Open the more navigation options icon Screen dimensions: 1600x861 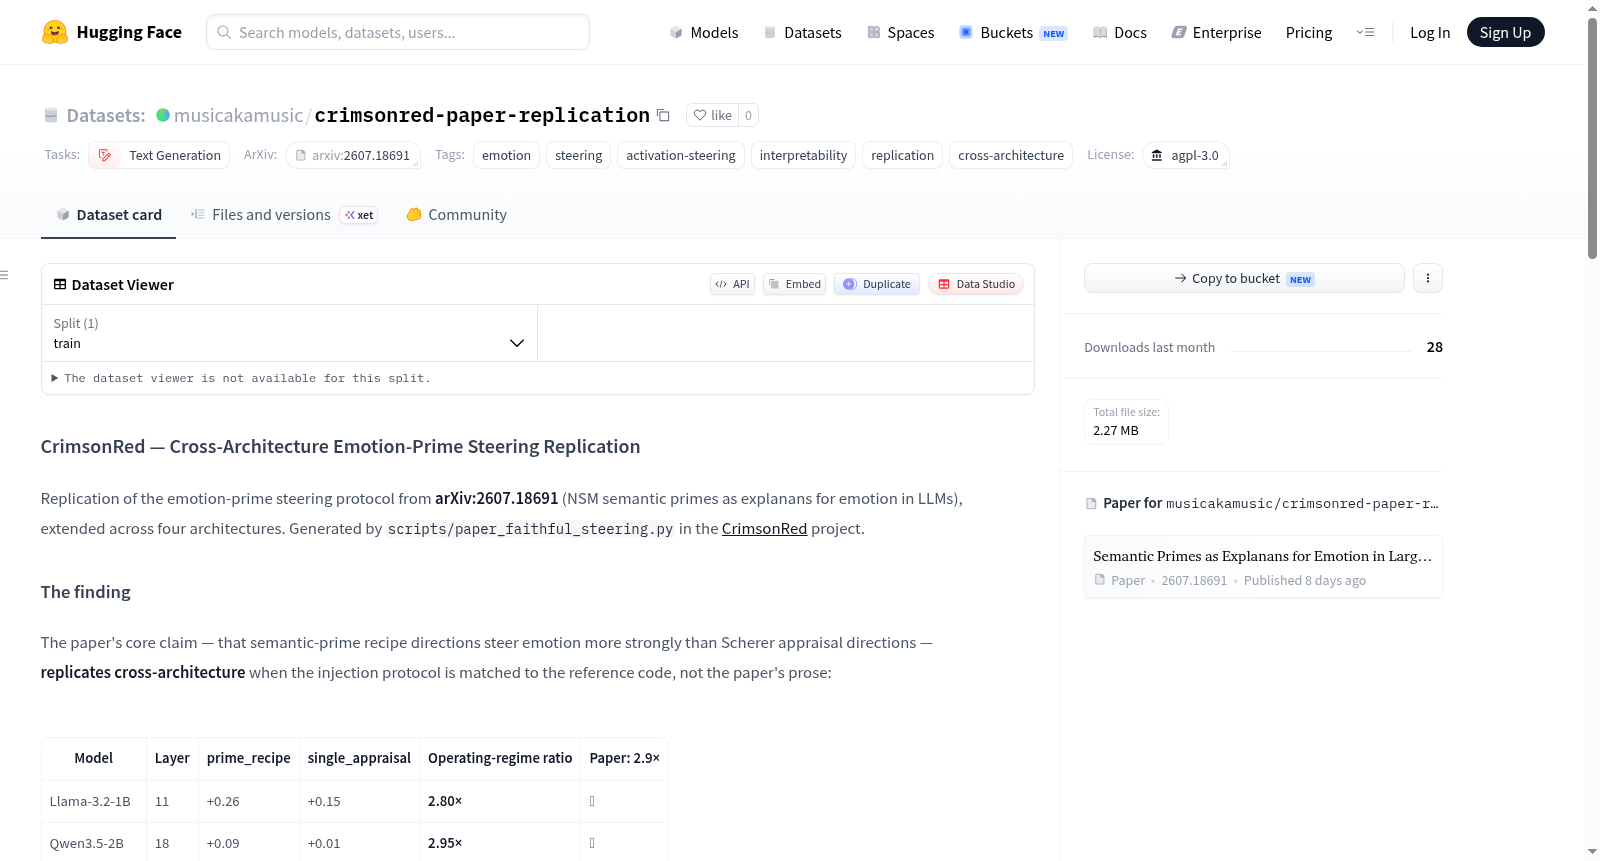1365,32
